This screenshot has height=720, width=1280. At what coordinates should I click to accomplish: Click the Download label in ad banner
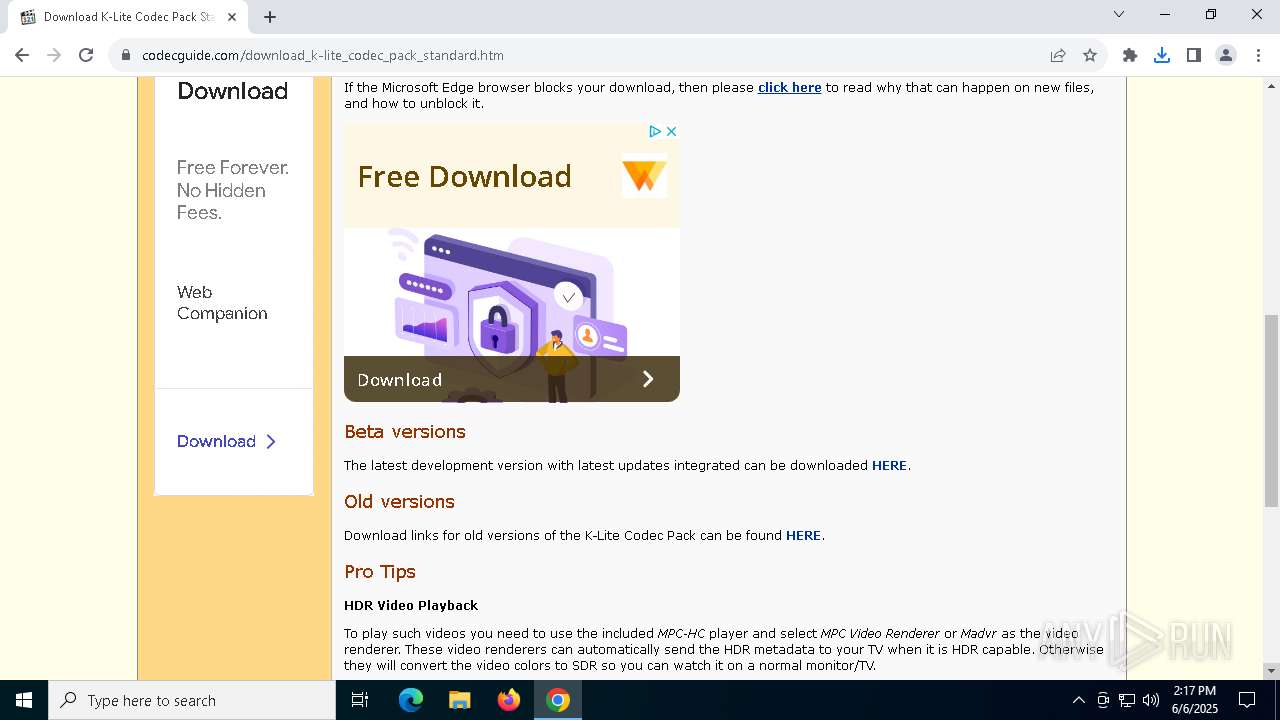pyautogui.click(x=399, y=380)
